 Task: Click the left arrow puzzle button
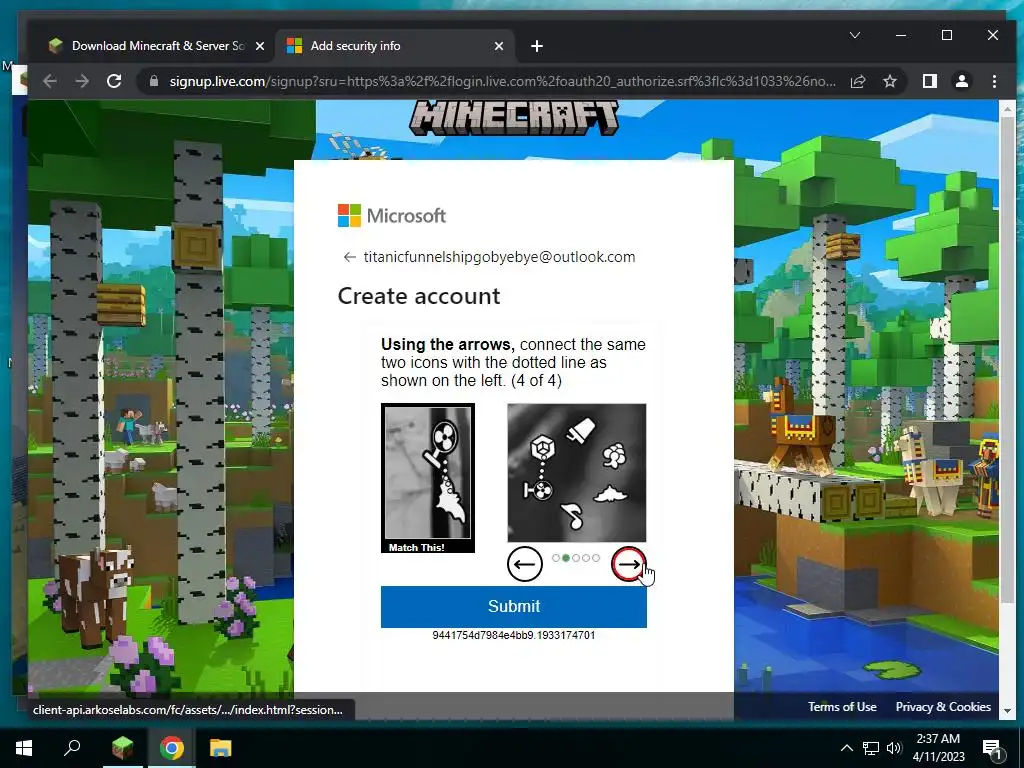(524, 564)
